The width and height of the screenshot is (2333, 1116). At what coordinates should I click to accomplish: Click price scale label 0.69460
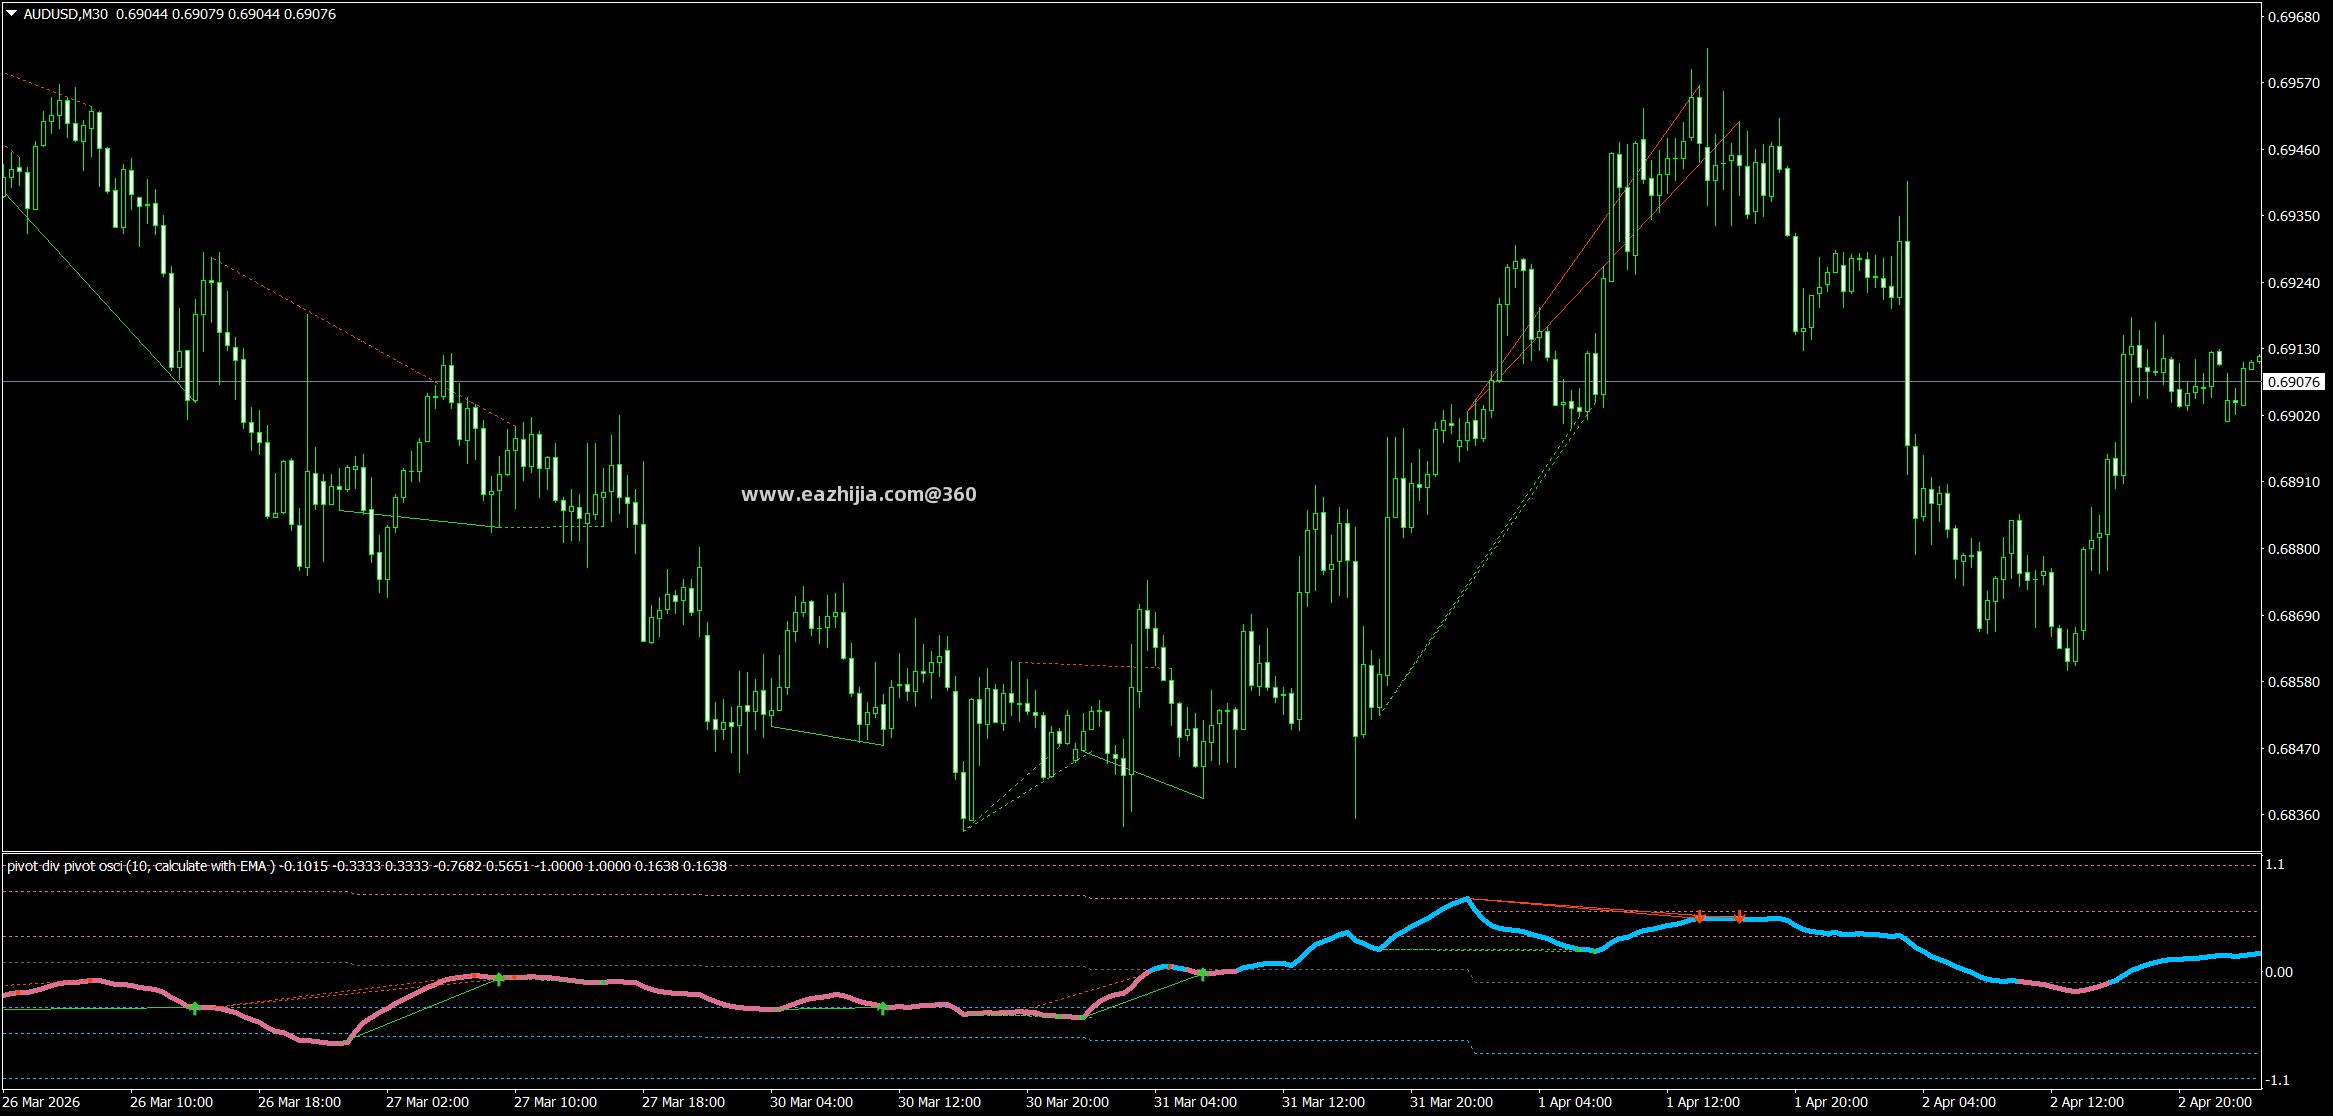2293,150
